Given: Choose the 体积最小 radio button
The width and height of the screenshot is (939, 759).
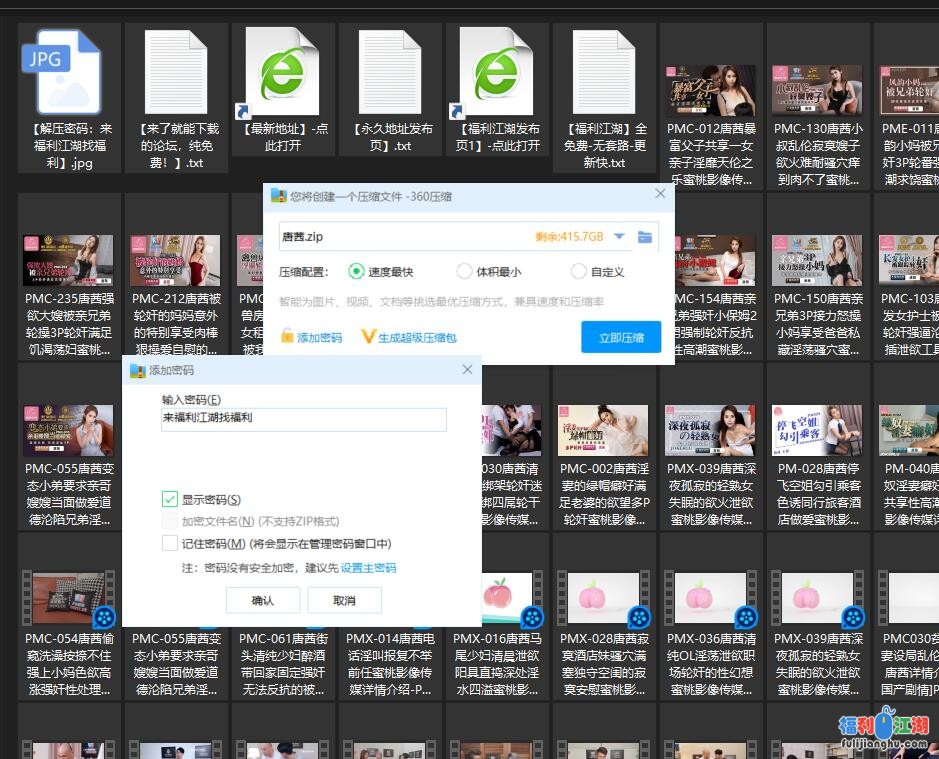Looking at the screenshot, I should tap(464, 271).
